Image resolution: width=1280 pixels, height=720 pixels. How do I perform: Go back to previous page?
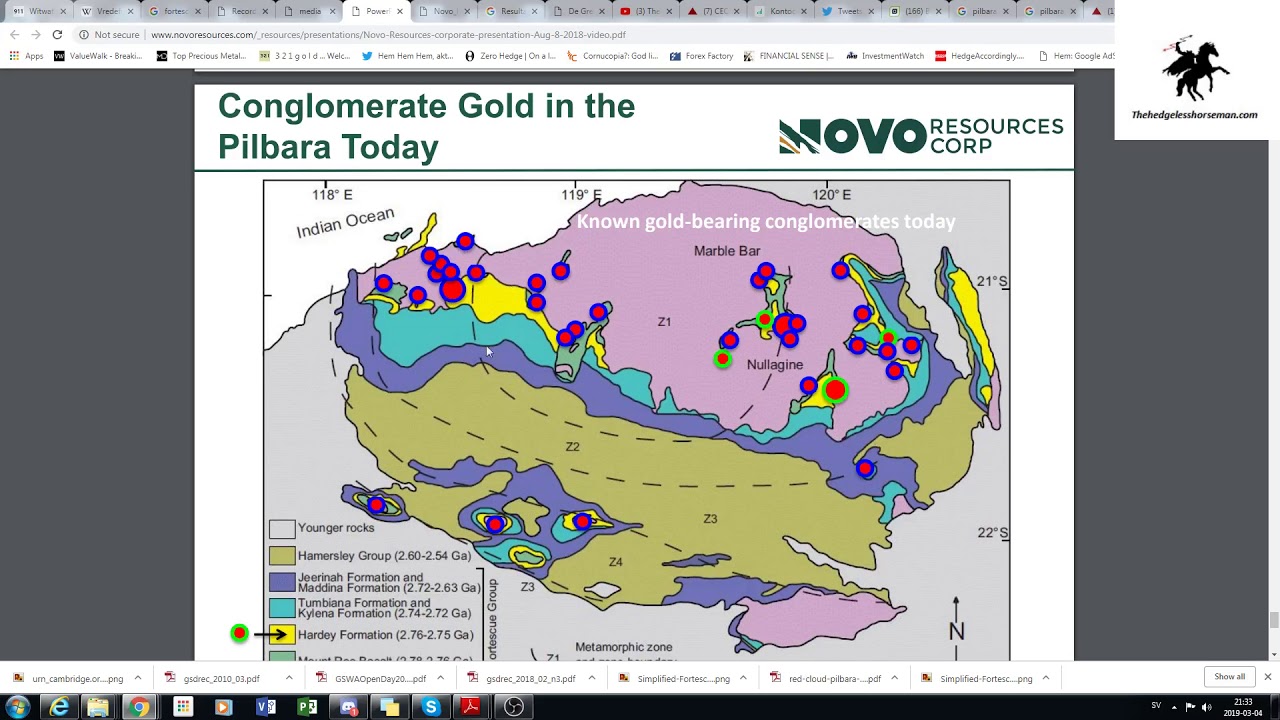pyautogui.click(x=14, y=34)
